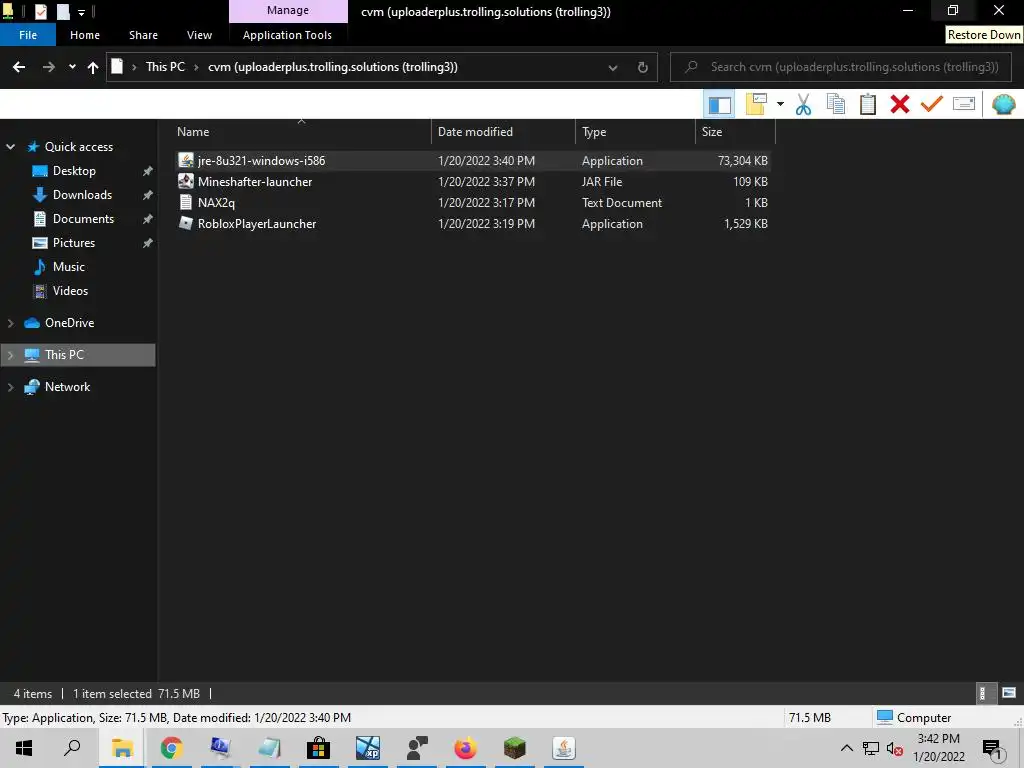
Task: Go up one level with Up arrow
Action: pyautogui.click(x=93, y=67)
